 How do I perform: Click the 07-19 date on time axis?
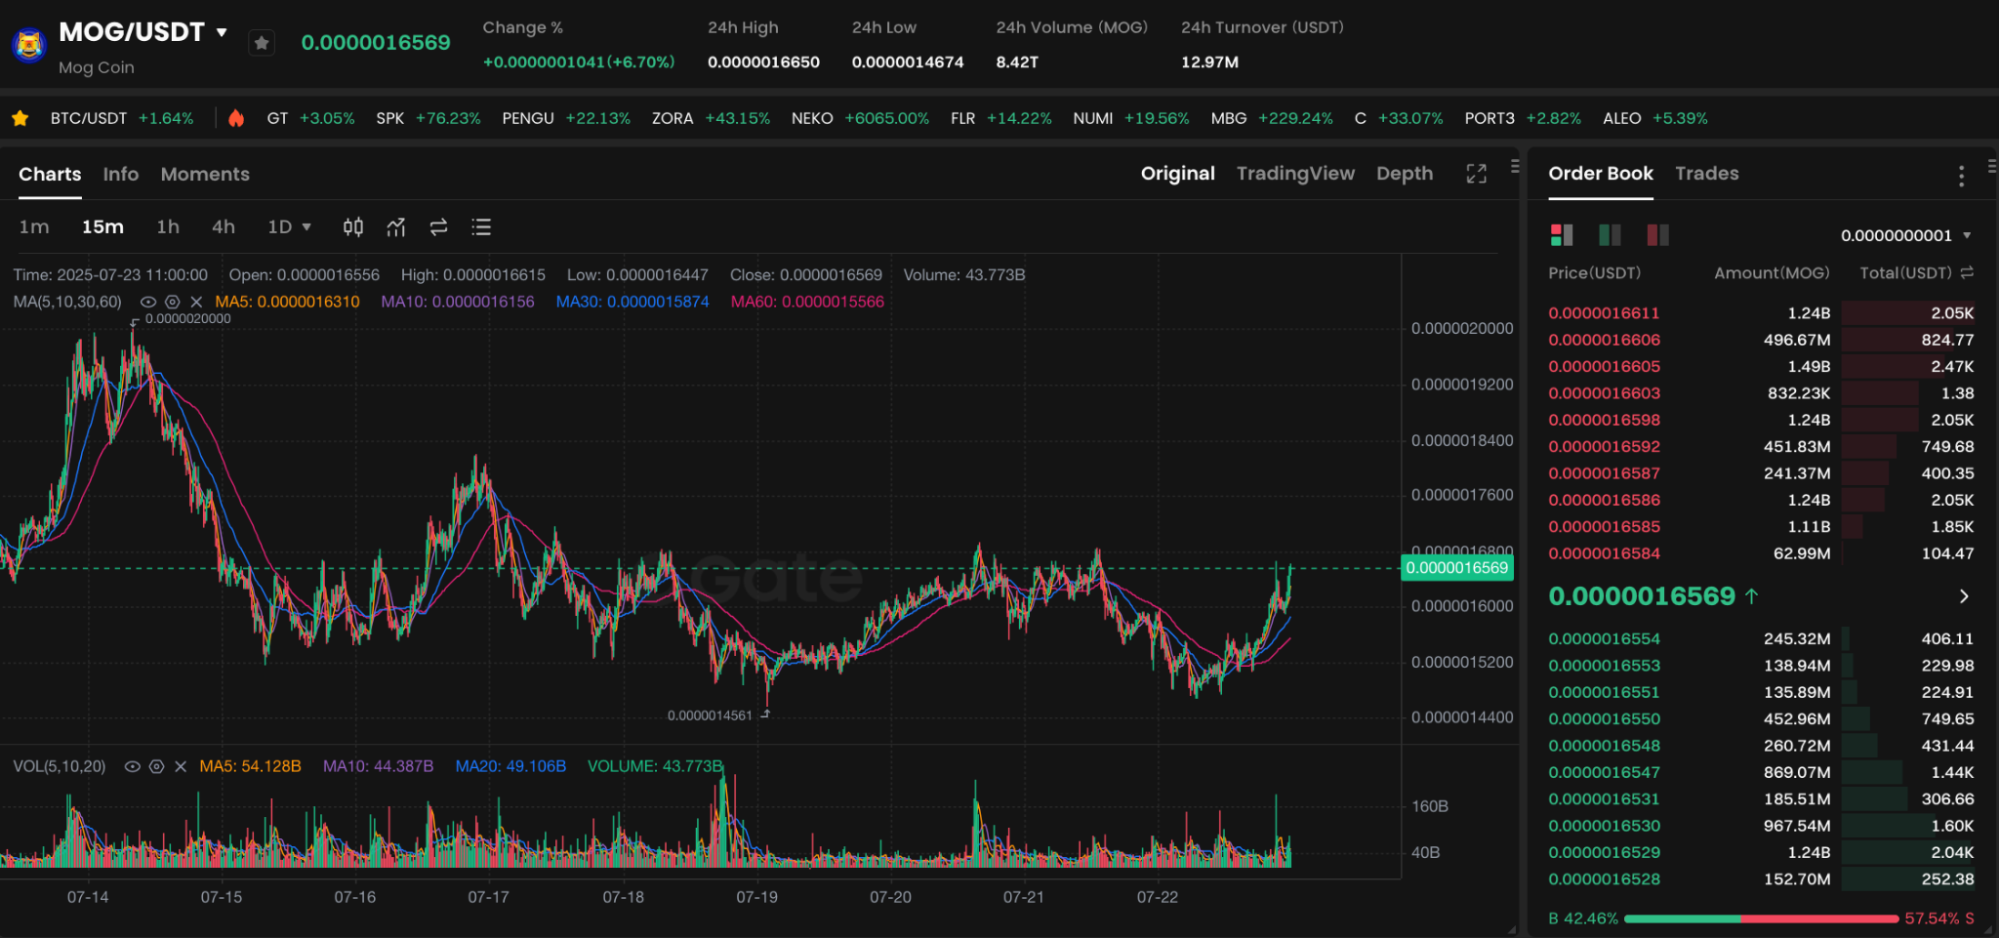pos(757,897)
